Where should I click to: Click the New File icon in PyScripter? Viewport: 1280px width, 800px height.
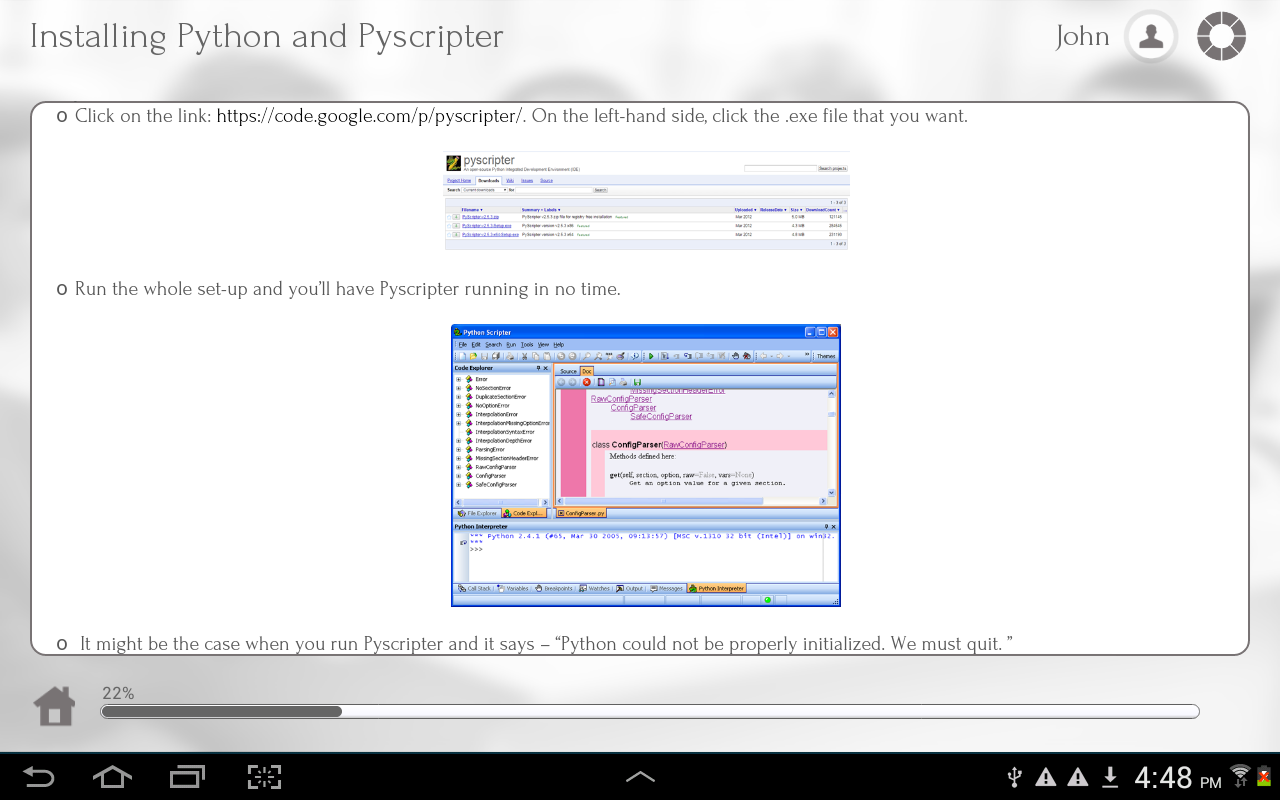tap(460, 356)
